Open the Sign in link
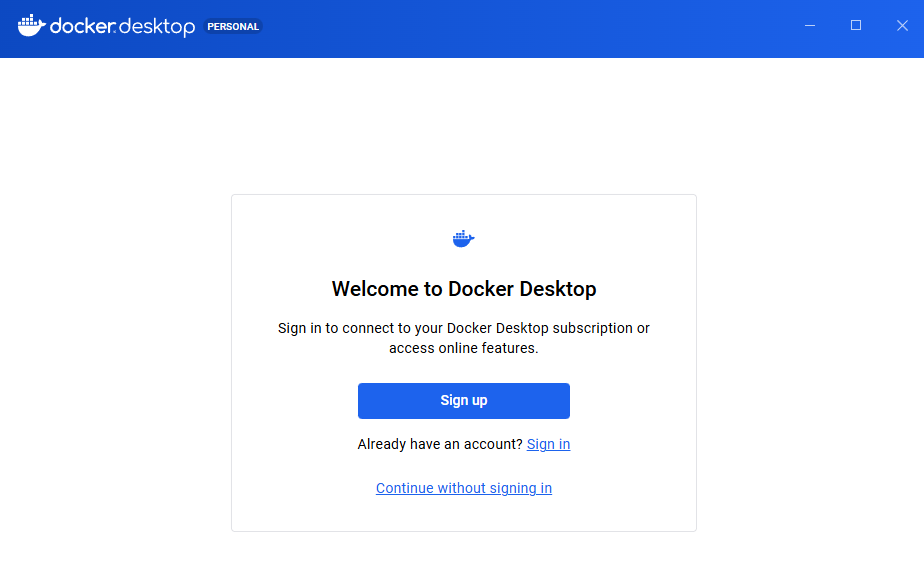 coord(548,444)
